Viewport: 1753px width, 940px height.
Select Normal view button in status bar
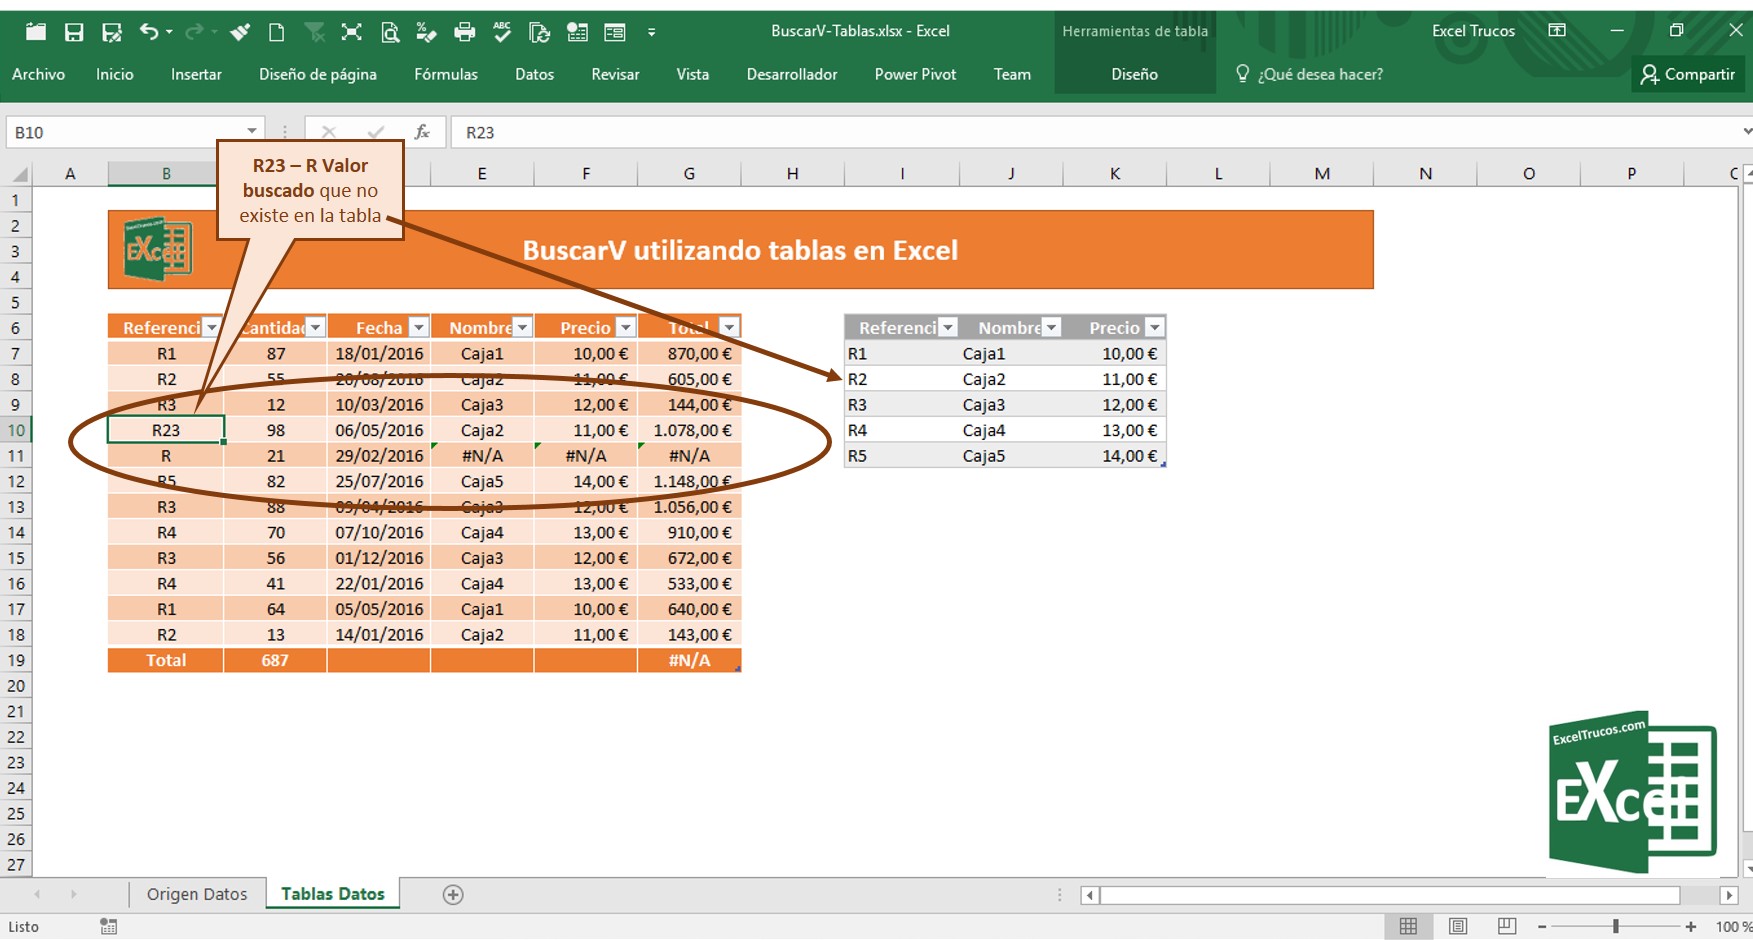[x=1408, y=927]
